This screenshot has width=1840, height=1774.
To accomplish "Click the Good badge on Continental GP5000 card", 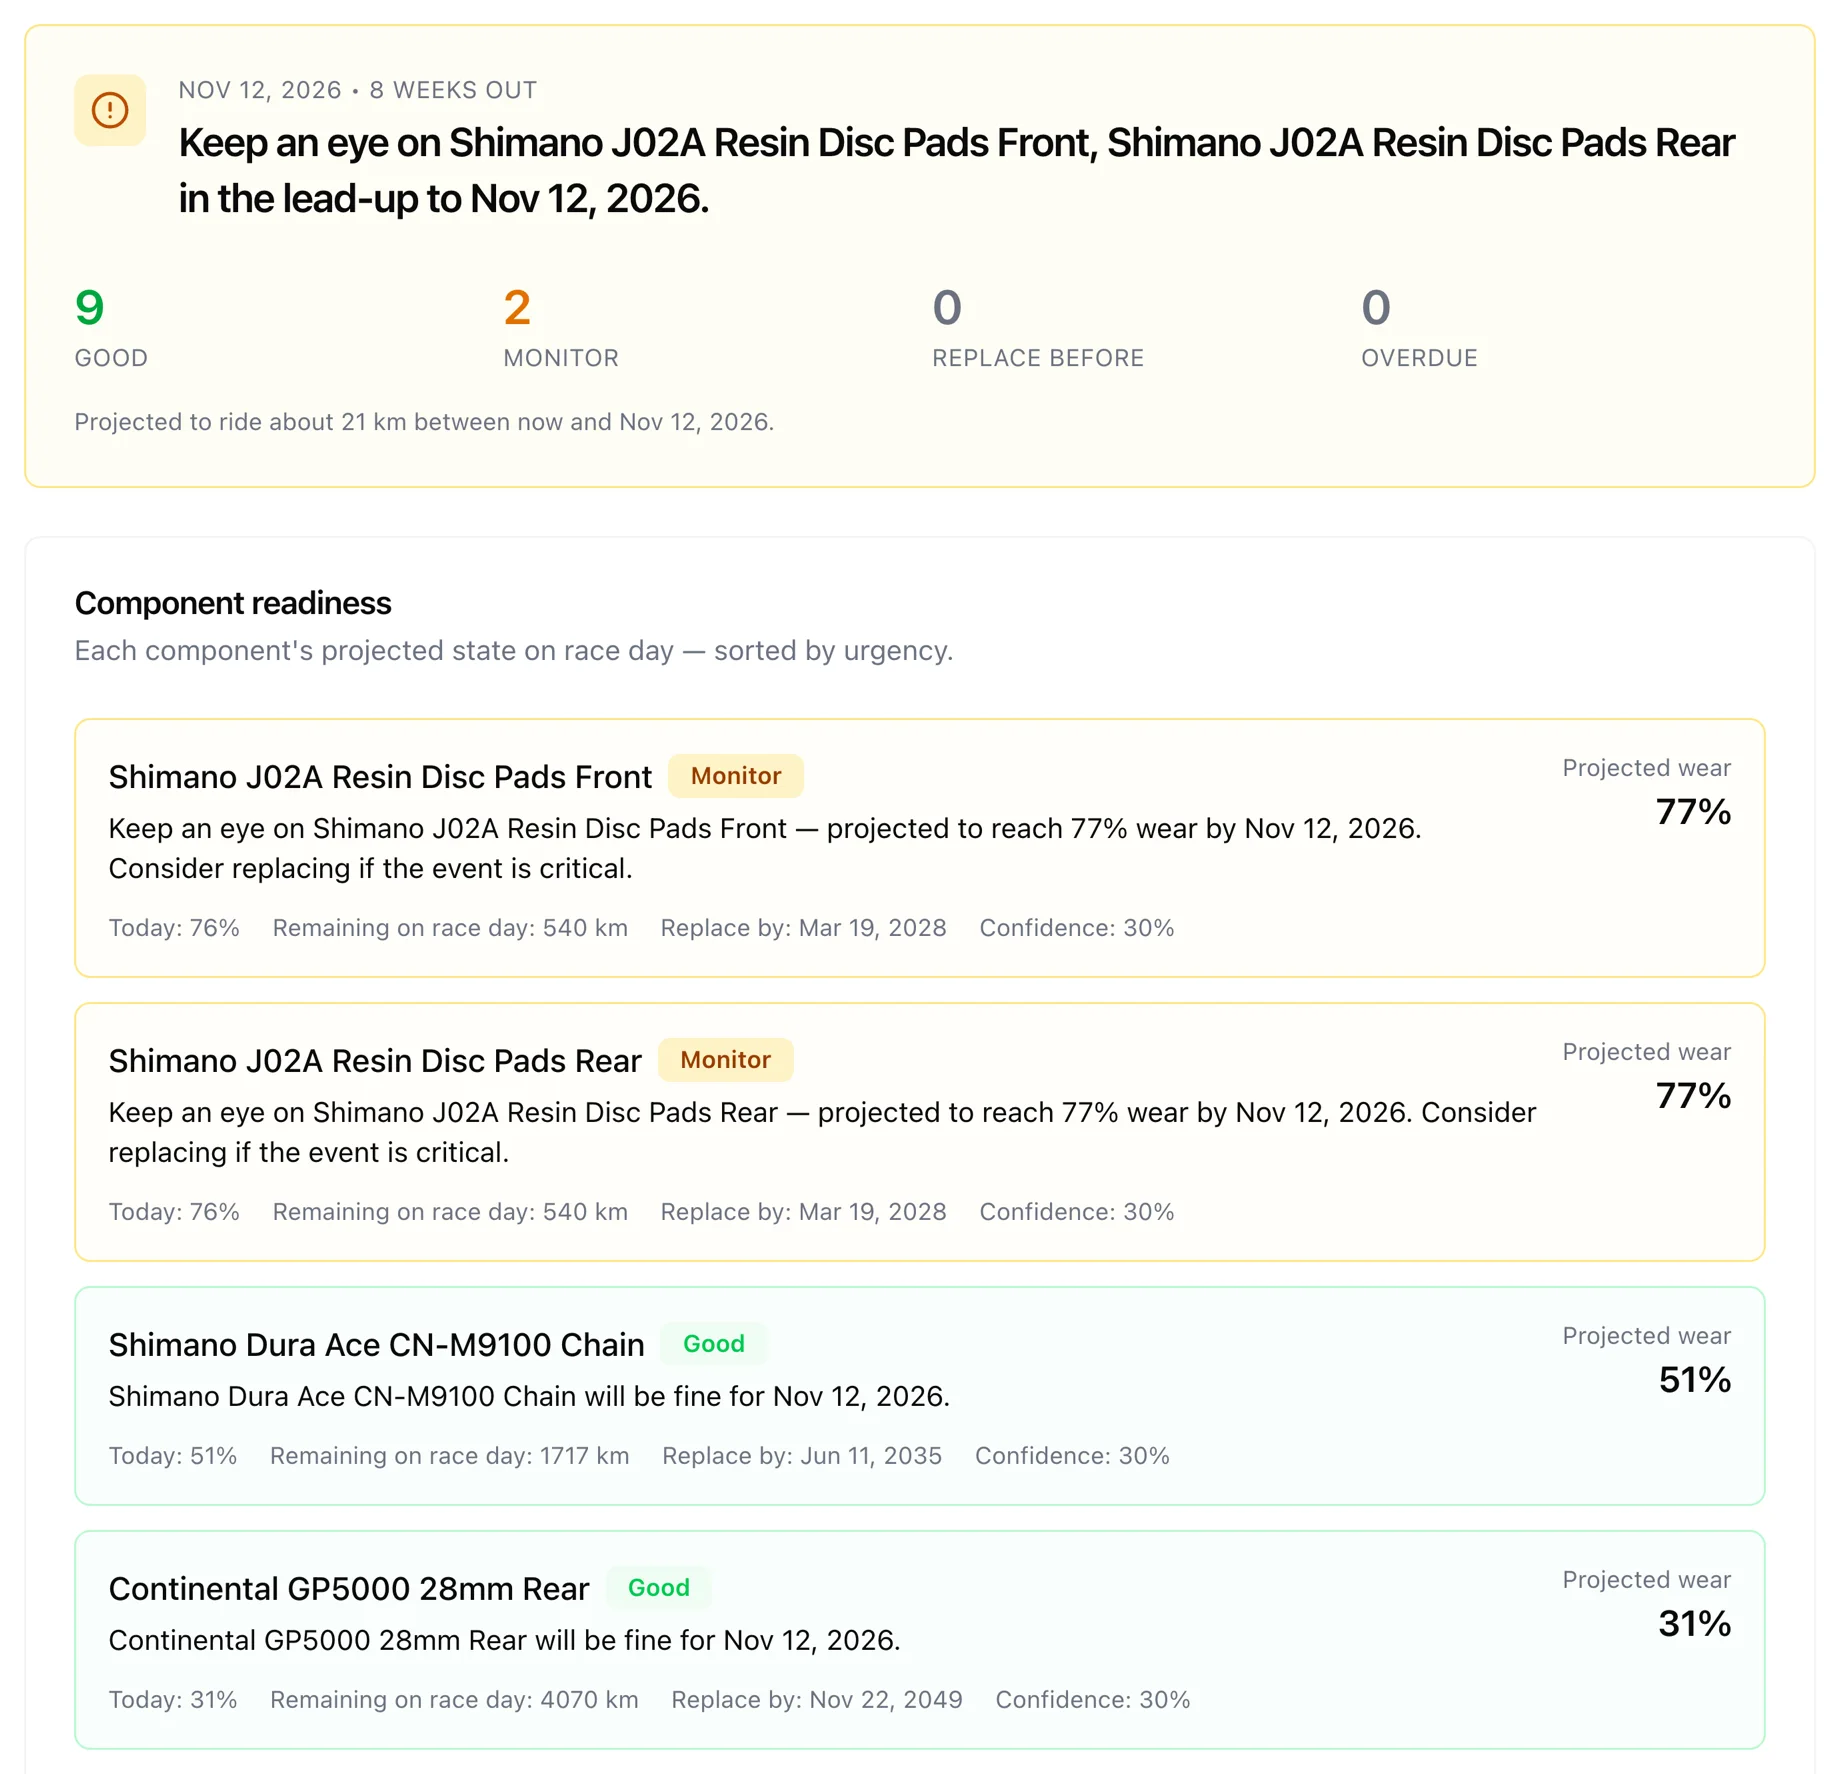I will (659, 1588).
